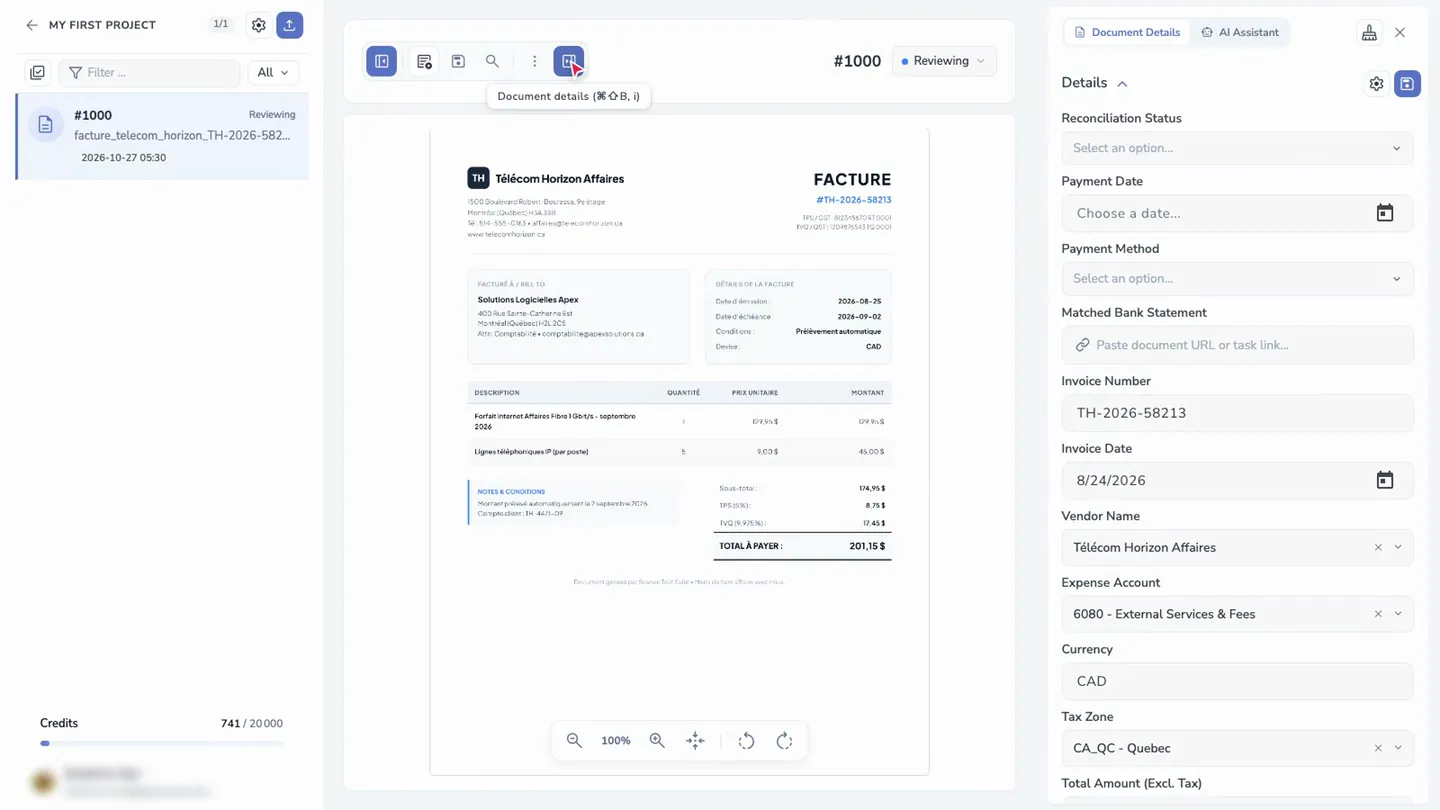Viewport: 1440px width, 810px height.
Task: Expand the Expense Account dropdown arrow
Action: [1398, 614]
